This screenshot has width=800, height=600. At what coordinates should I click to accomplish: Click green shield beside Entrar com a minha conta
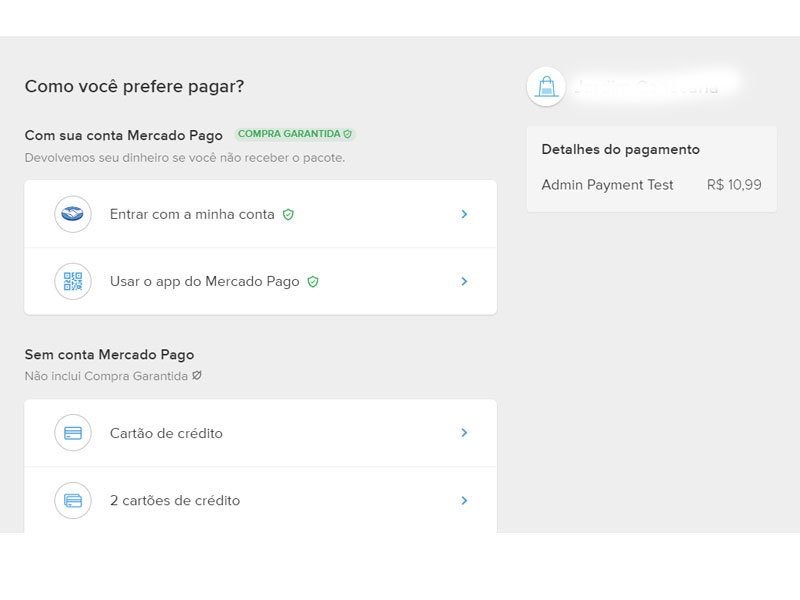click(x=288, y=214)
